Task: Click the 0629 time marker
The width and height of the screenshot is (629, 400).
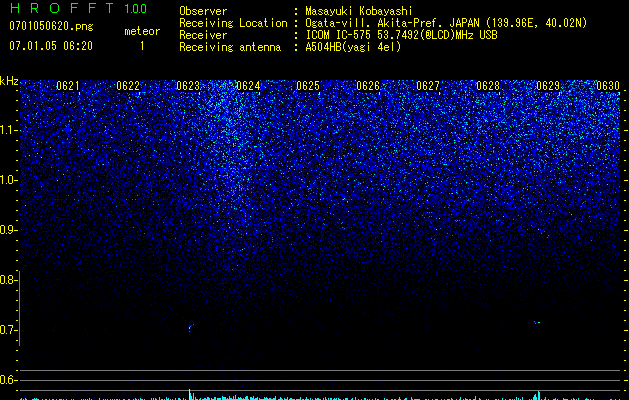Action: coord(548,86)
